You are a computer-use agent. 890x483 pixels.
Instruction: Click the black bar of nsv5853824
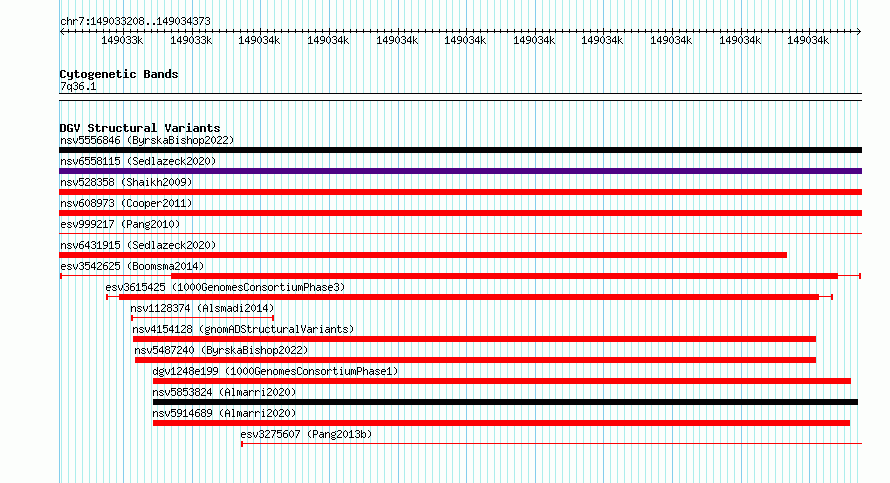coord(505,402)
